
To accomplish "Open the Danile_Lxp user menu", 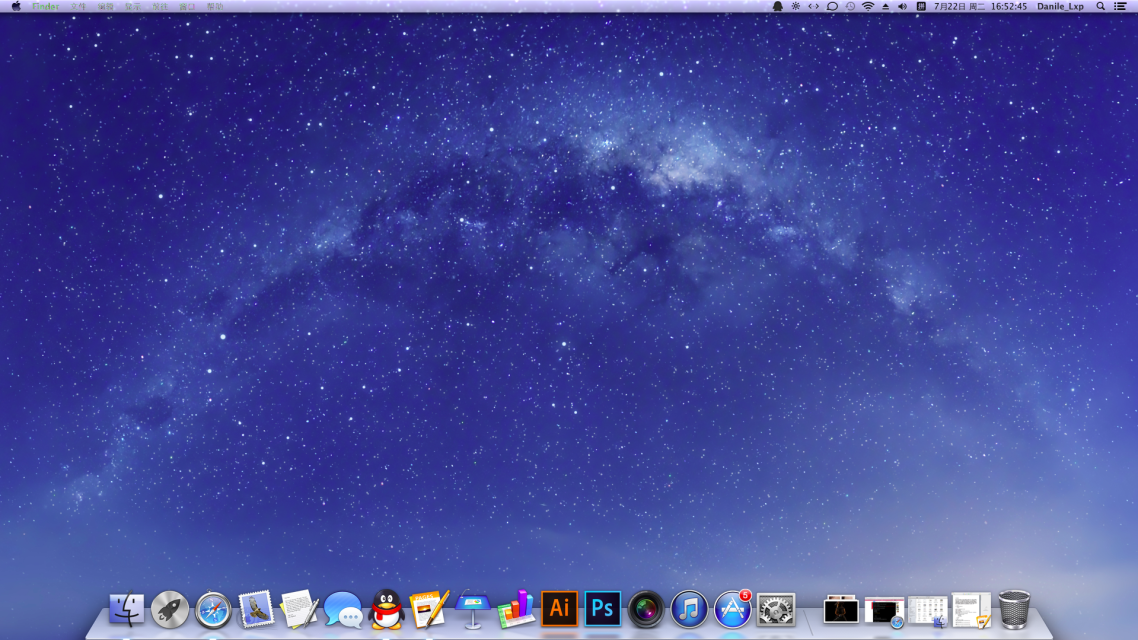I will click(1060, 6).
